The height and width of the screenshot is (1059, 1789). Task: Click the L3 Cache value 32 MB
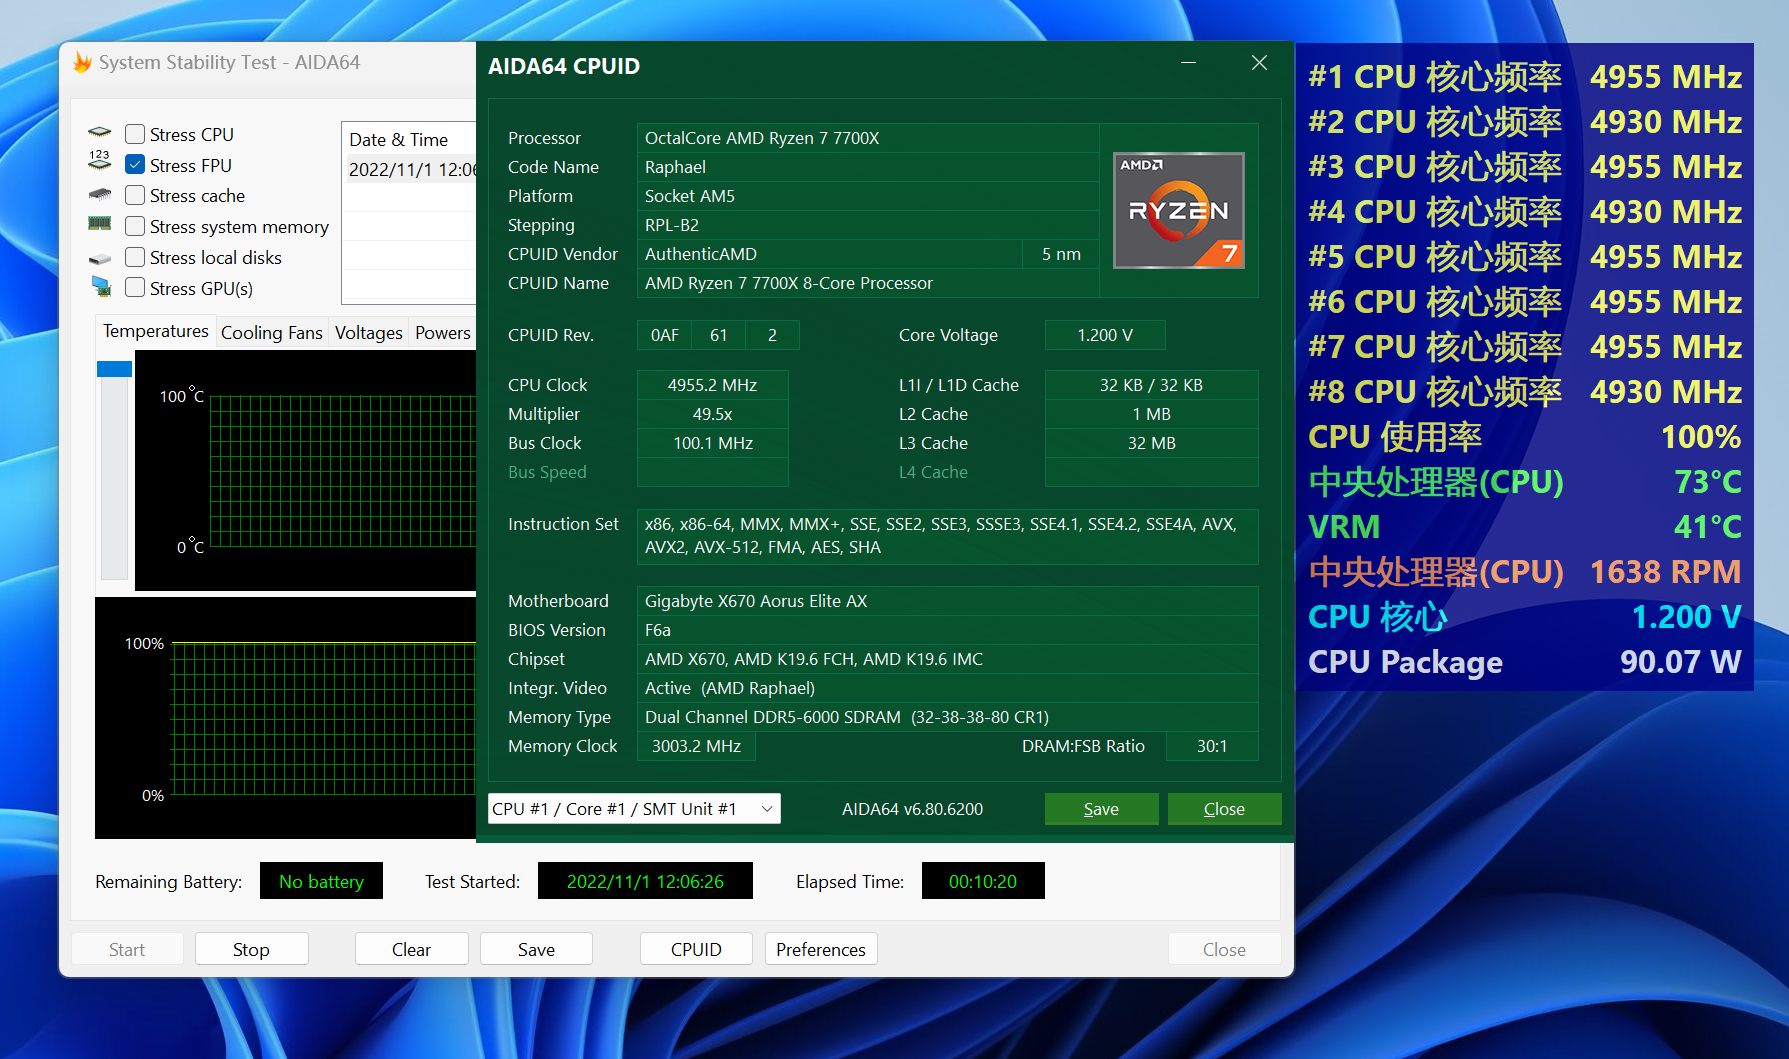(1151, 443)
